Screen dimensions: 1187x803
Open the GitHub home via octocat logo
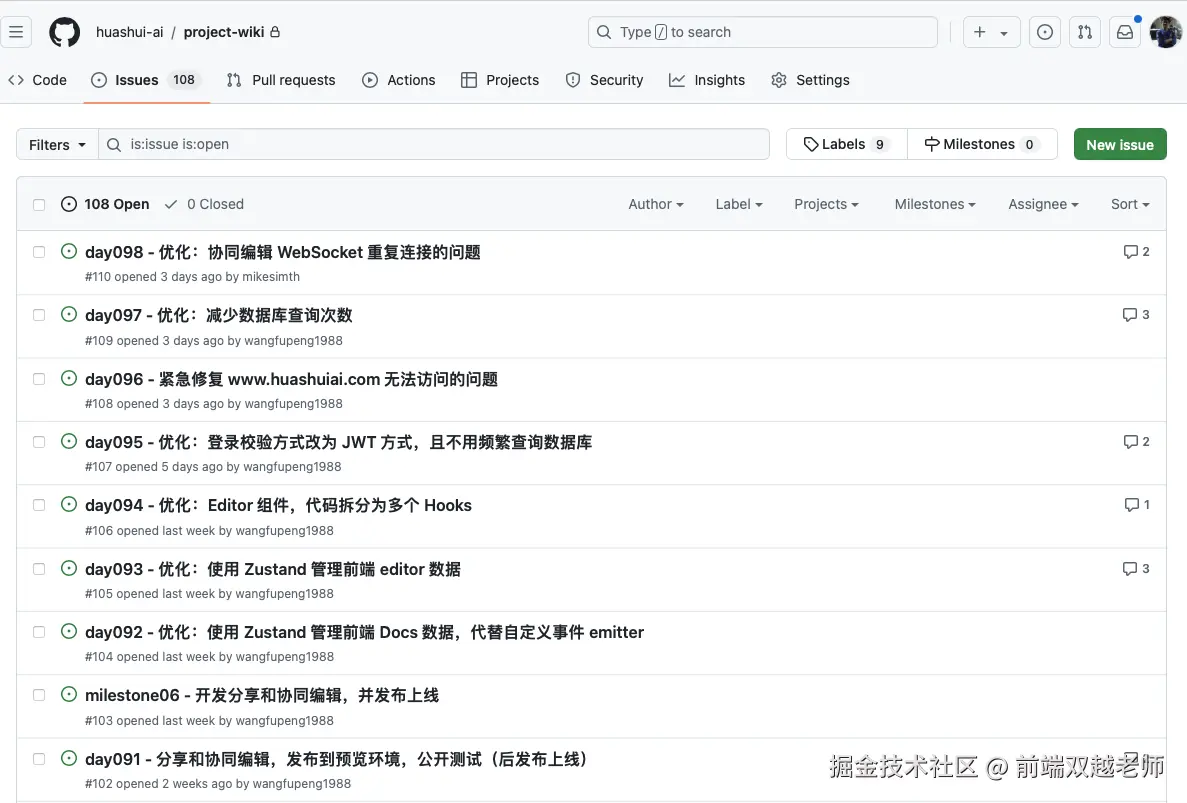[x=64, y=31]
